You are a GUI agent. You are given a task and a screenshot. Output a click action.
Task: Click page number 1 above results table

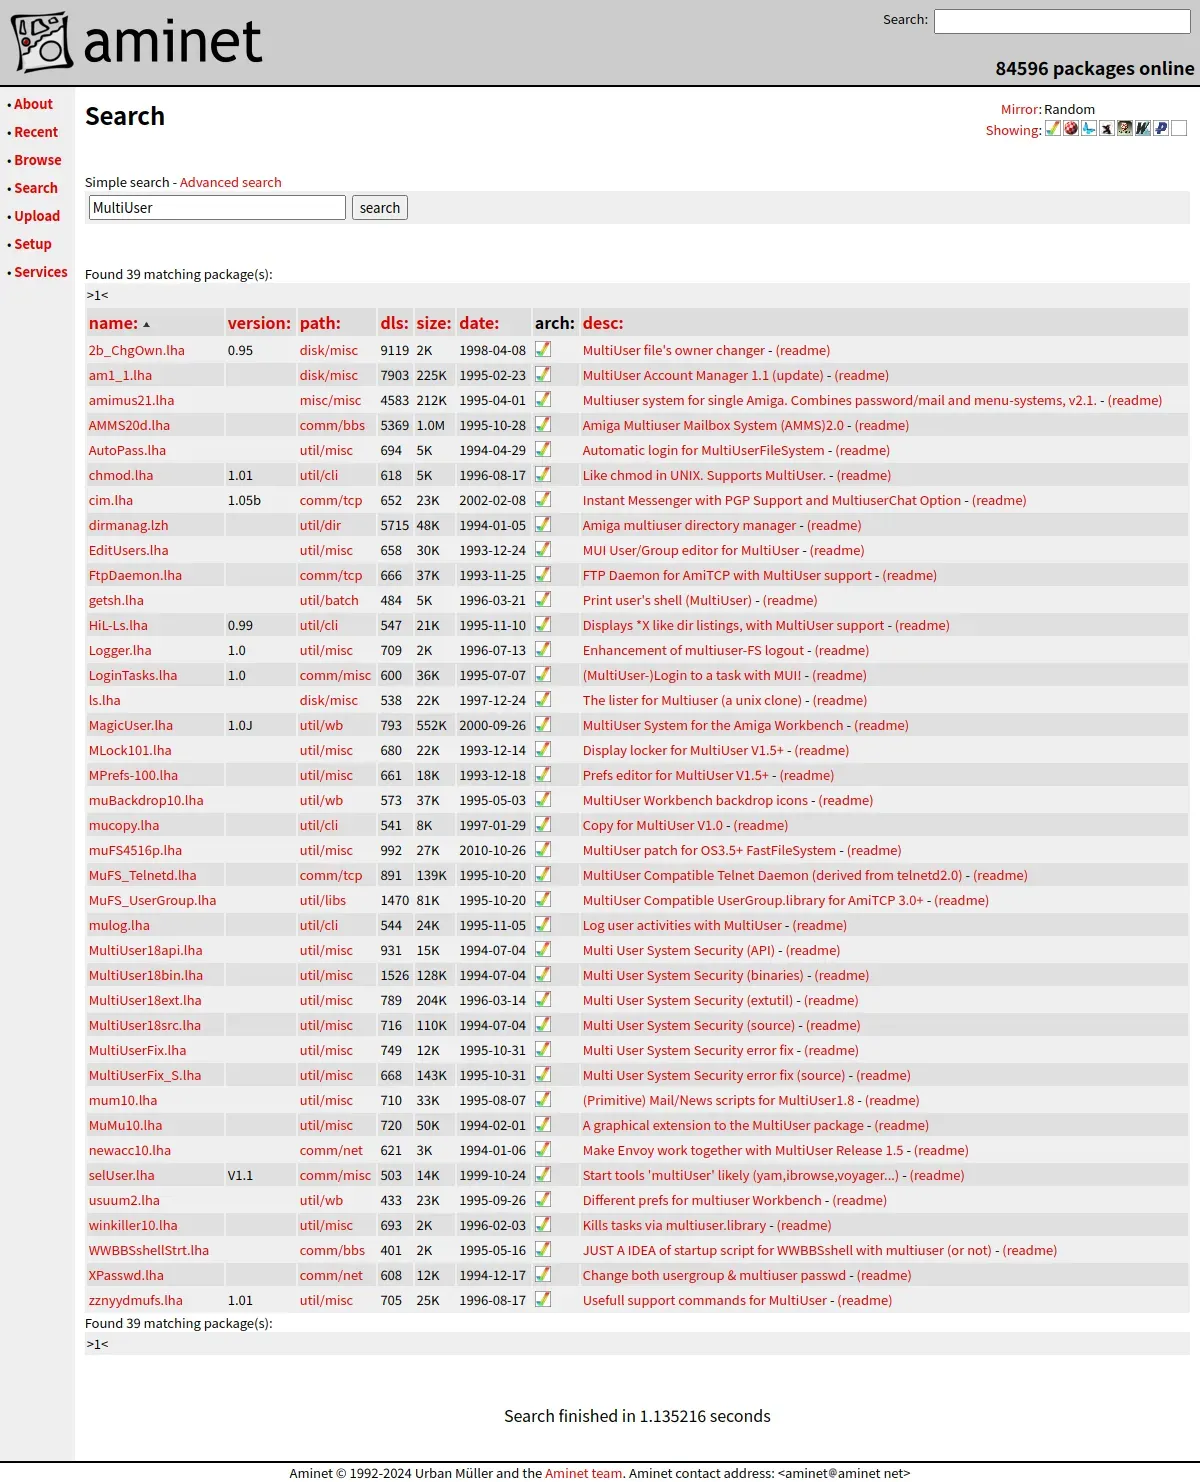click(97, 296)
